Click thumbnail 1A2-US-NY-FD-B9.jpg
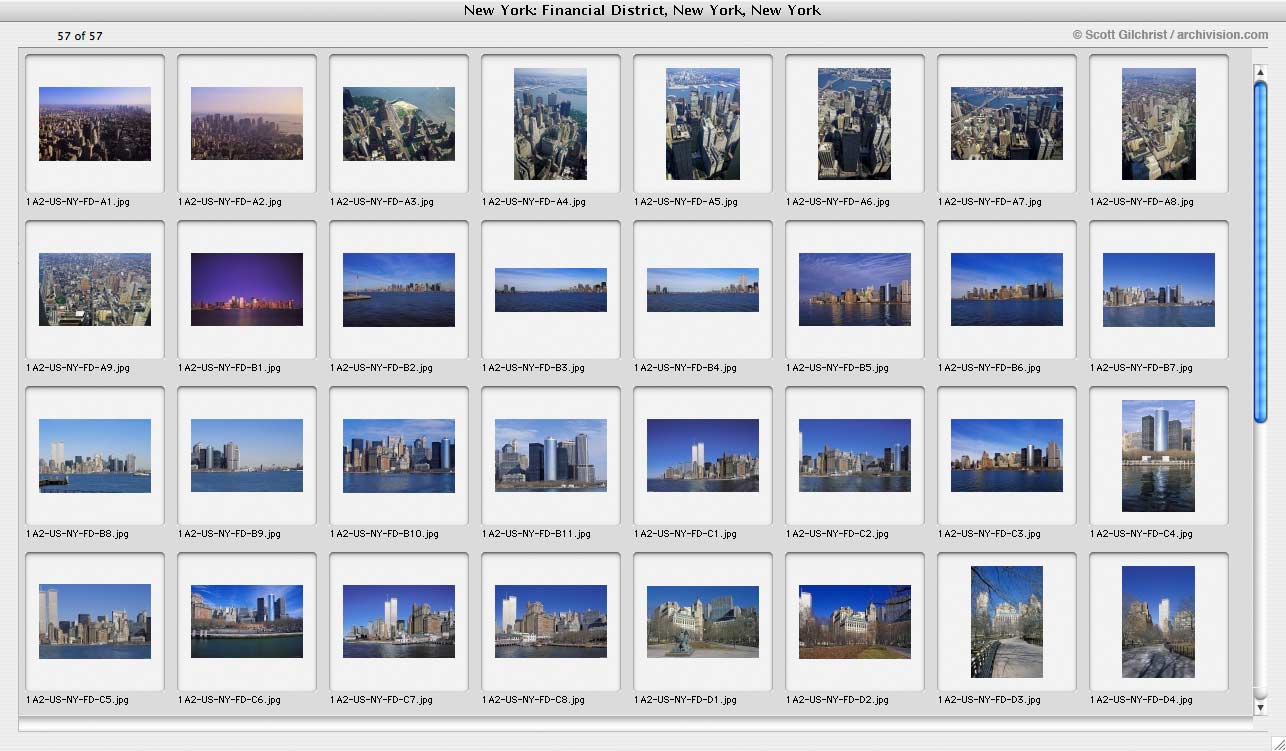The image size is (1286, 751). coord(247,456)
